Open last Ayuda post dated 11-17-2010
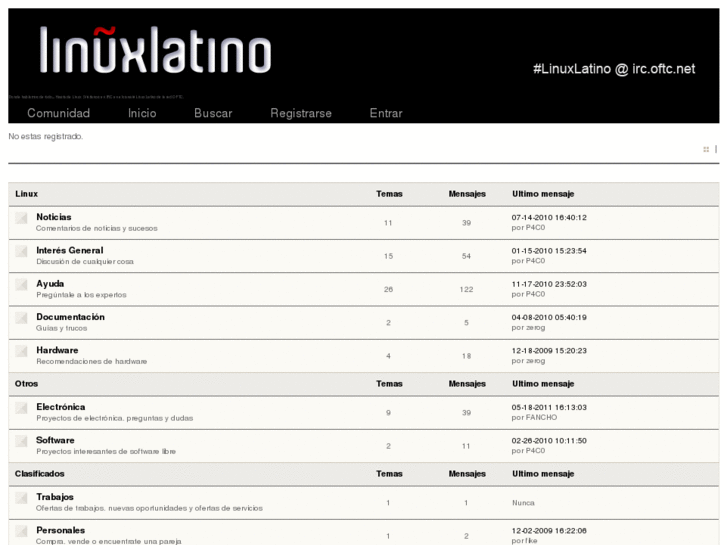This screenshot has width=727, height=545. 549,284
